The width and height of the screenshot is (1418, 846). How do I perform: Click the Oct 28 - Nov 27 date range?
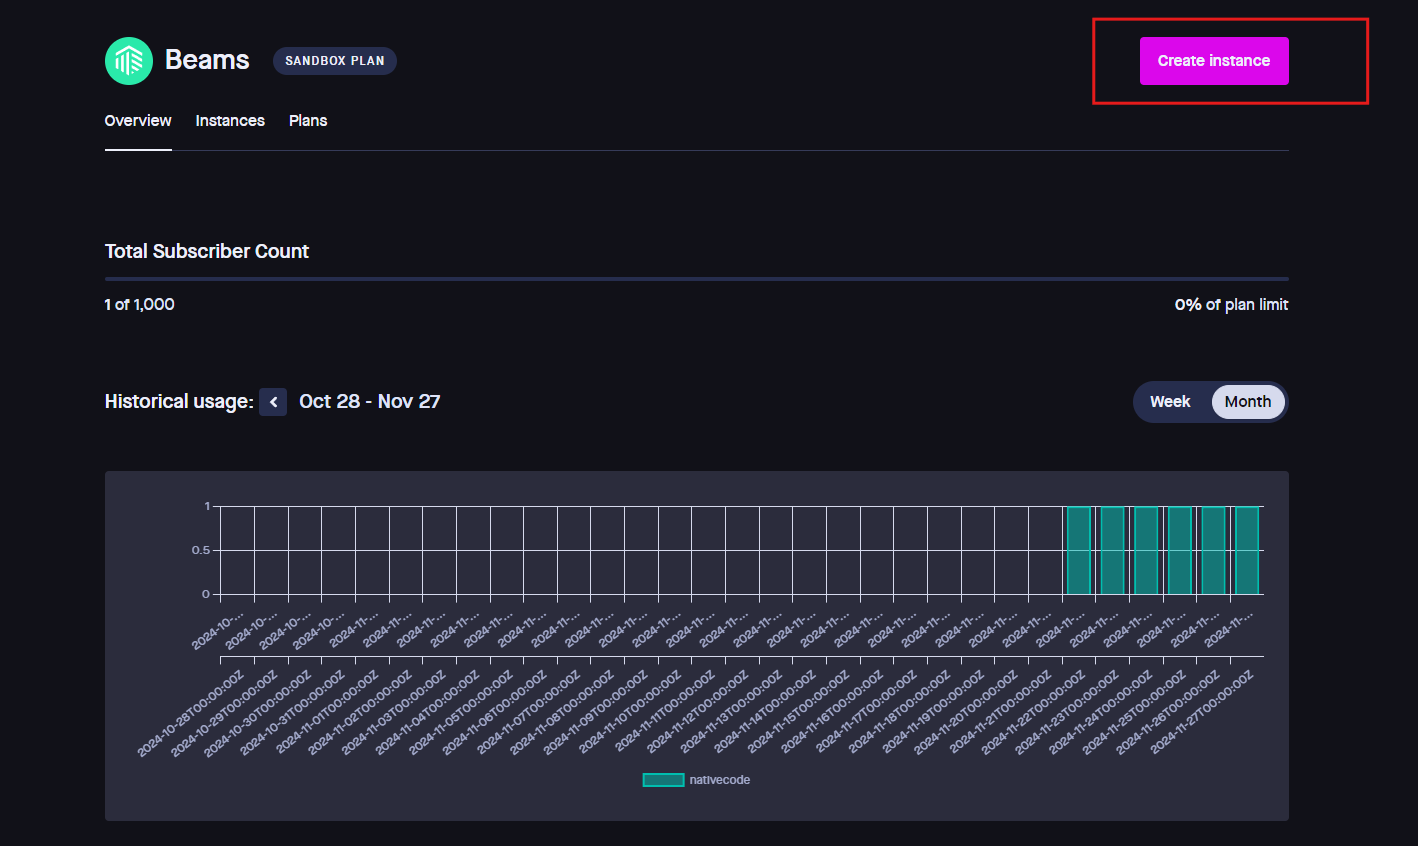point(369,402)
